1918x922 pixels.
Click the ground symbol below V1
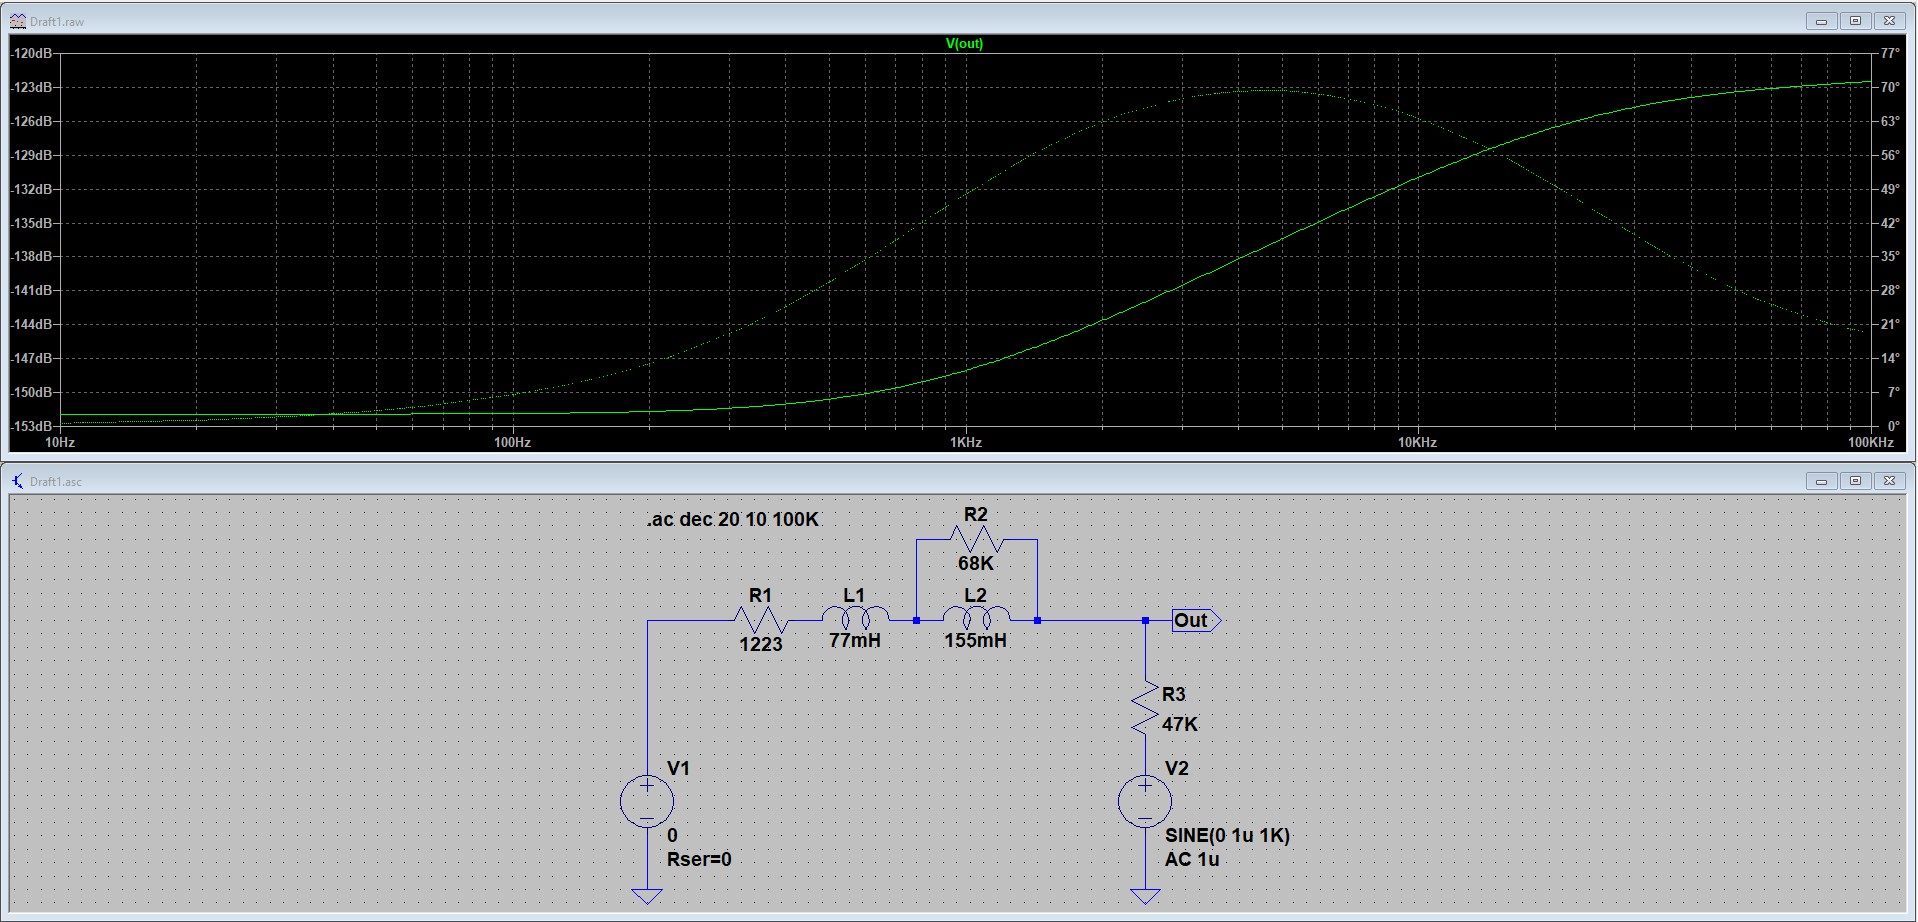647,895
